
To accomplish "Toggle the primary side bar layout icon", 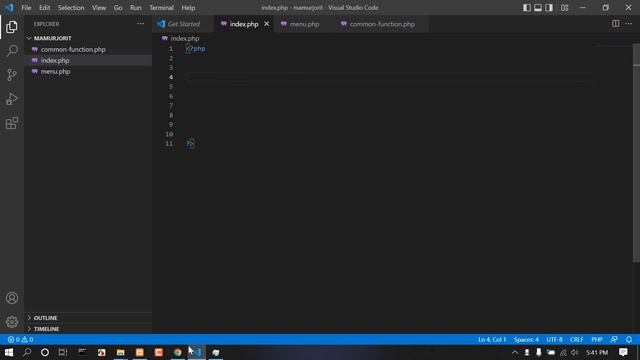I will 527,8.
